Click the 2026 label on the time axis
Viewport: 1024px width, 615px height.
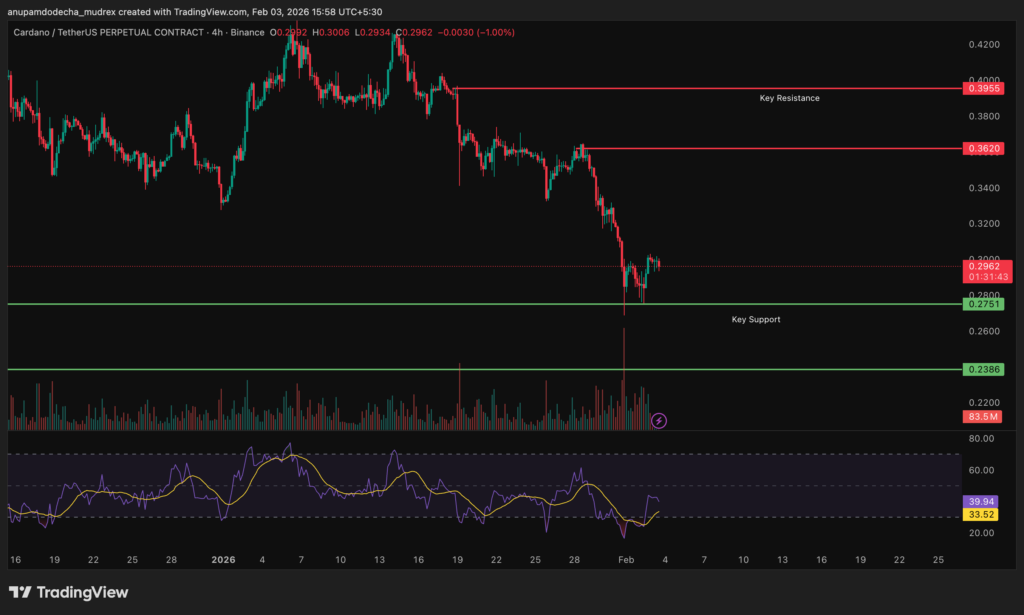[x=223, y=561]
